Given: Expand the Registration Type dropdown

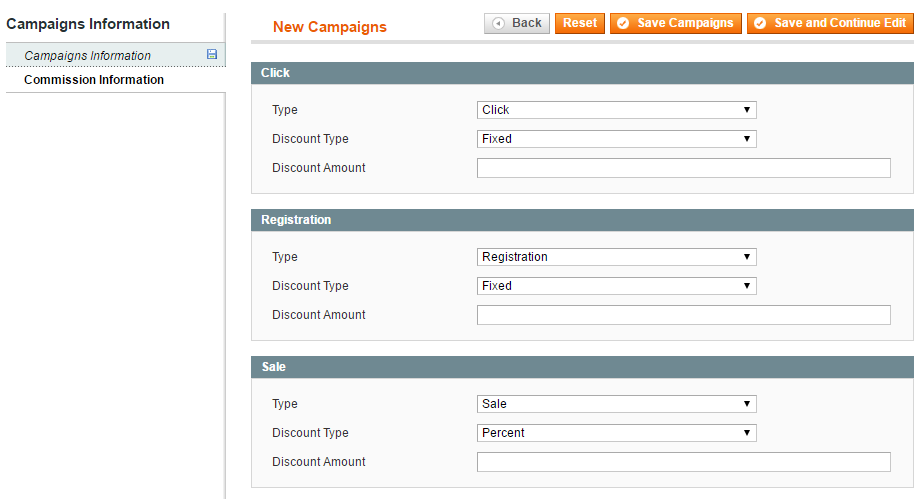Looking at the screenshot, I should click(616, 257).
